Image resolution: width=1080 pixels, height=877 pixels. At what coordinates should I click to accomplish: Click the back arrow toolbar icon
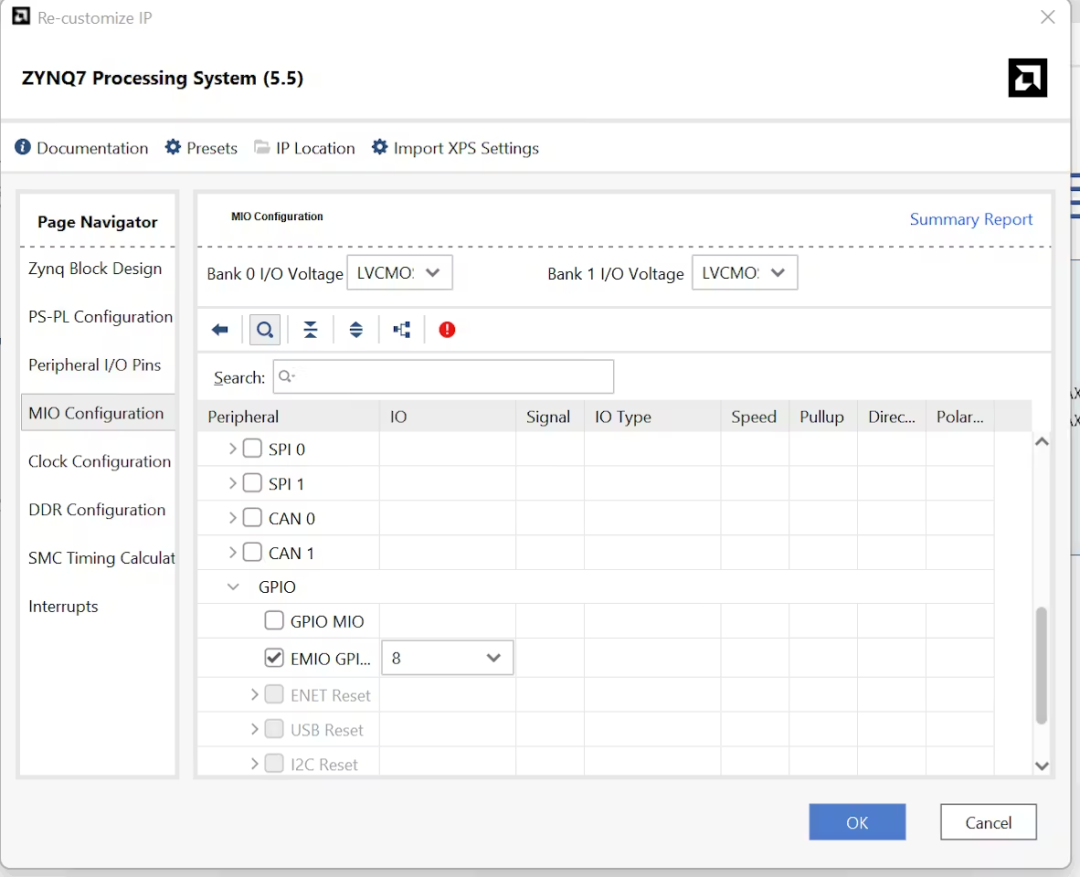(x=220, y=330)
